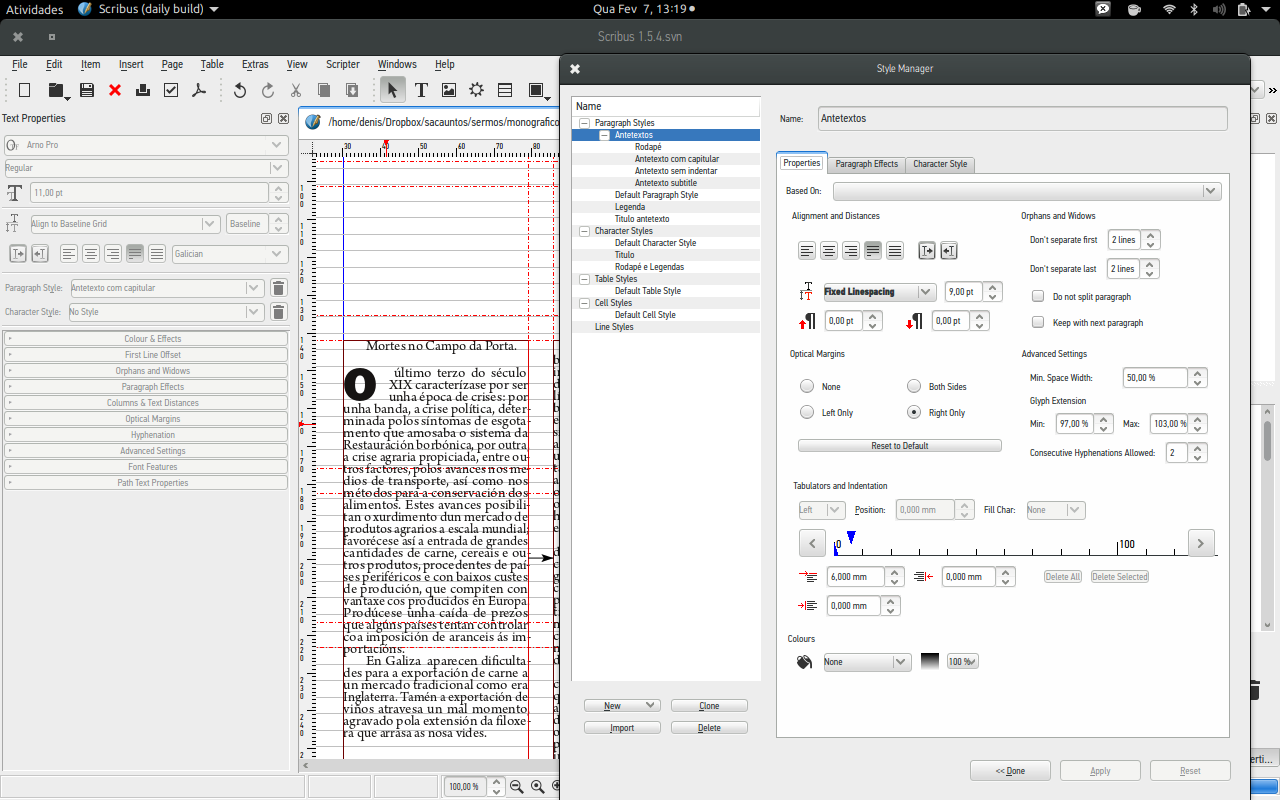
Task: Enable 'Do not split paragraph' checkbox
Action: tap(1038, 297)
